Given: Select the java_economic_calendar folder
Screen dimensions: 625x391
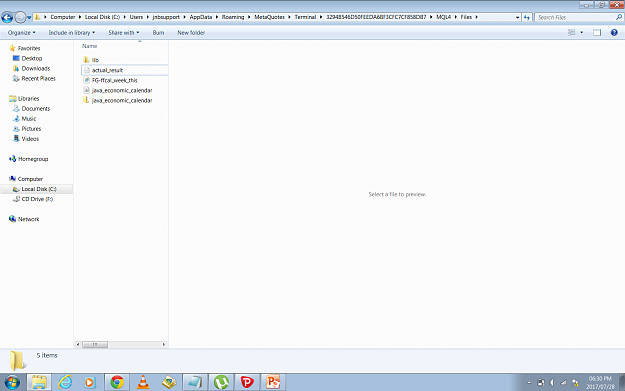Looking at the screenshot, I should click(122, 100).
